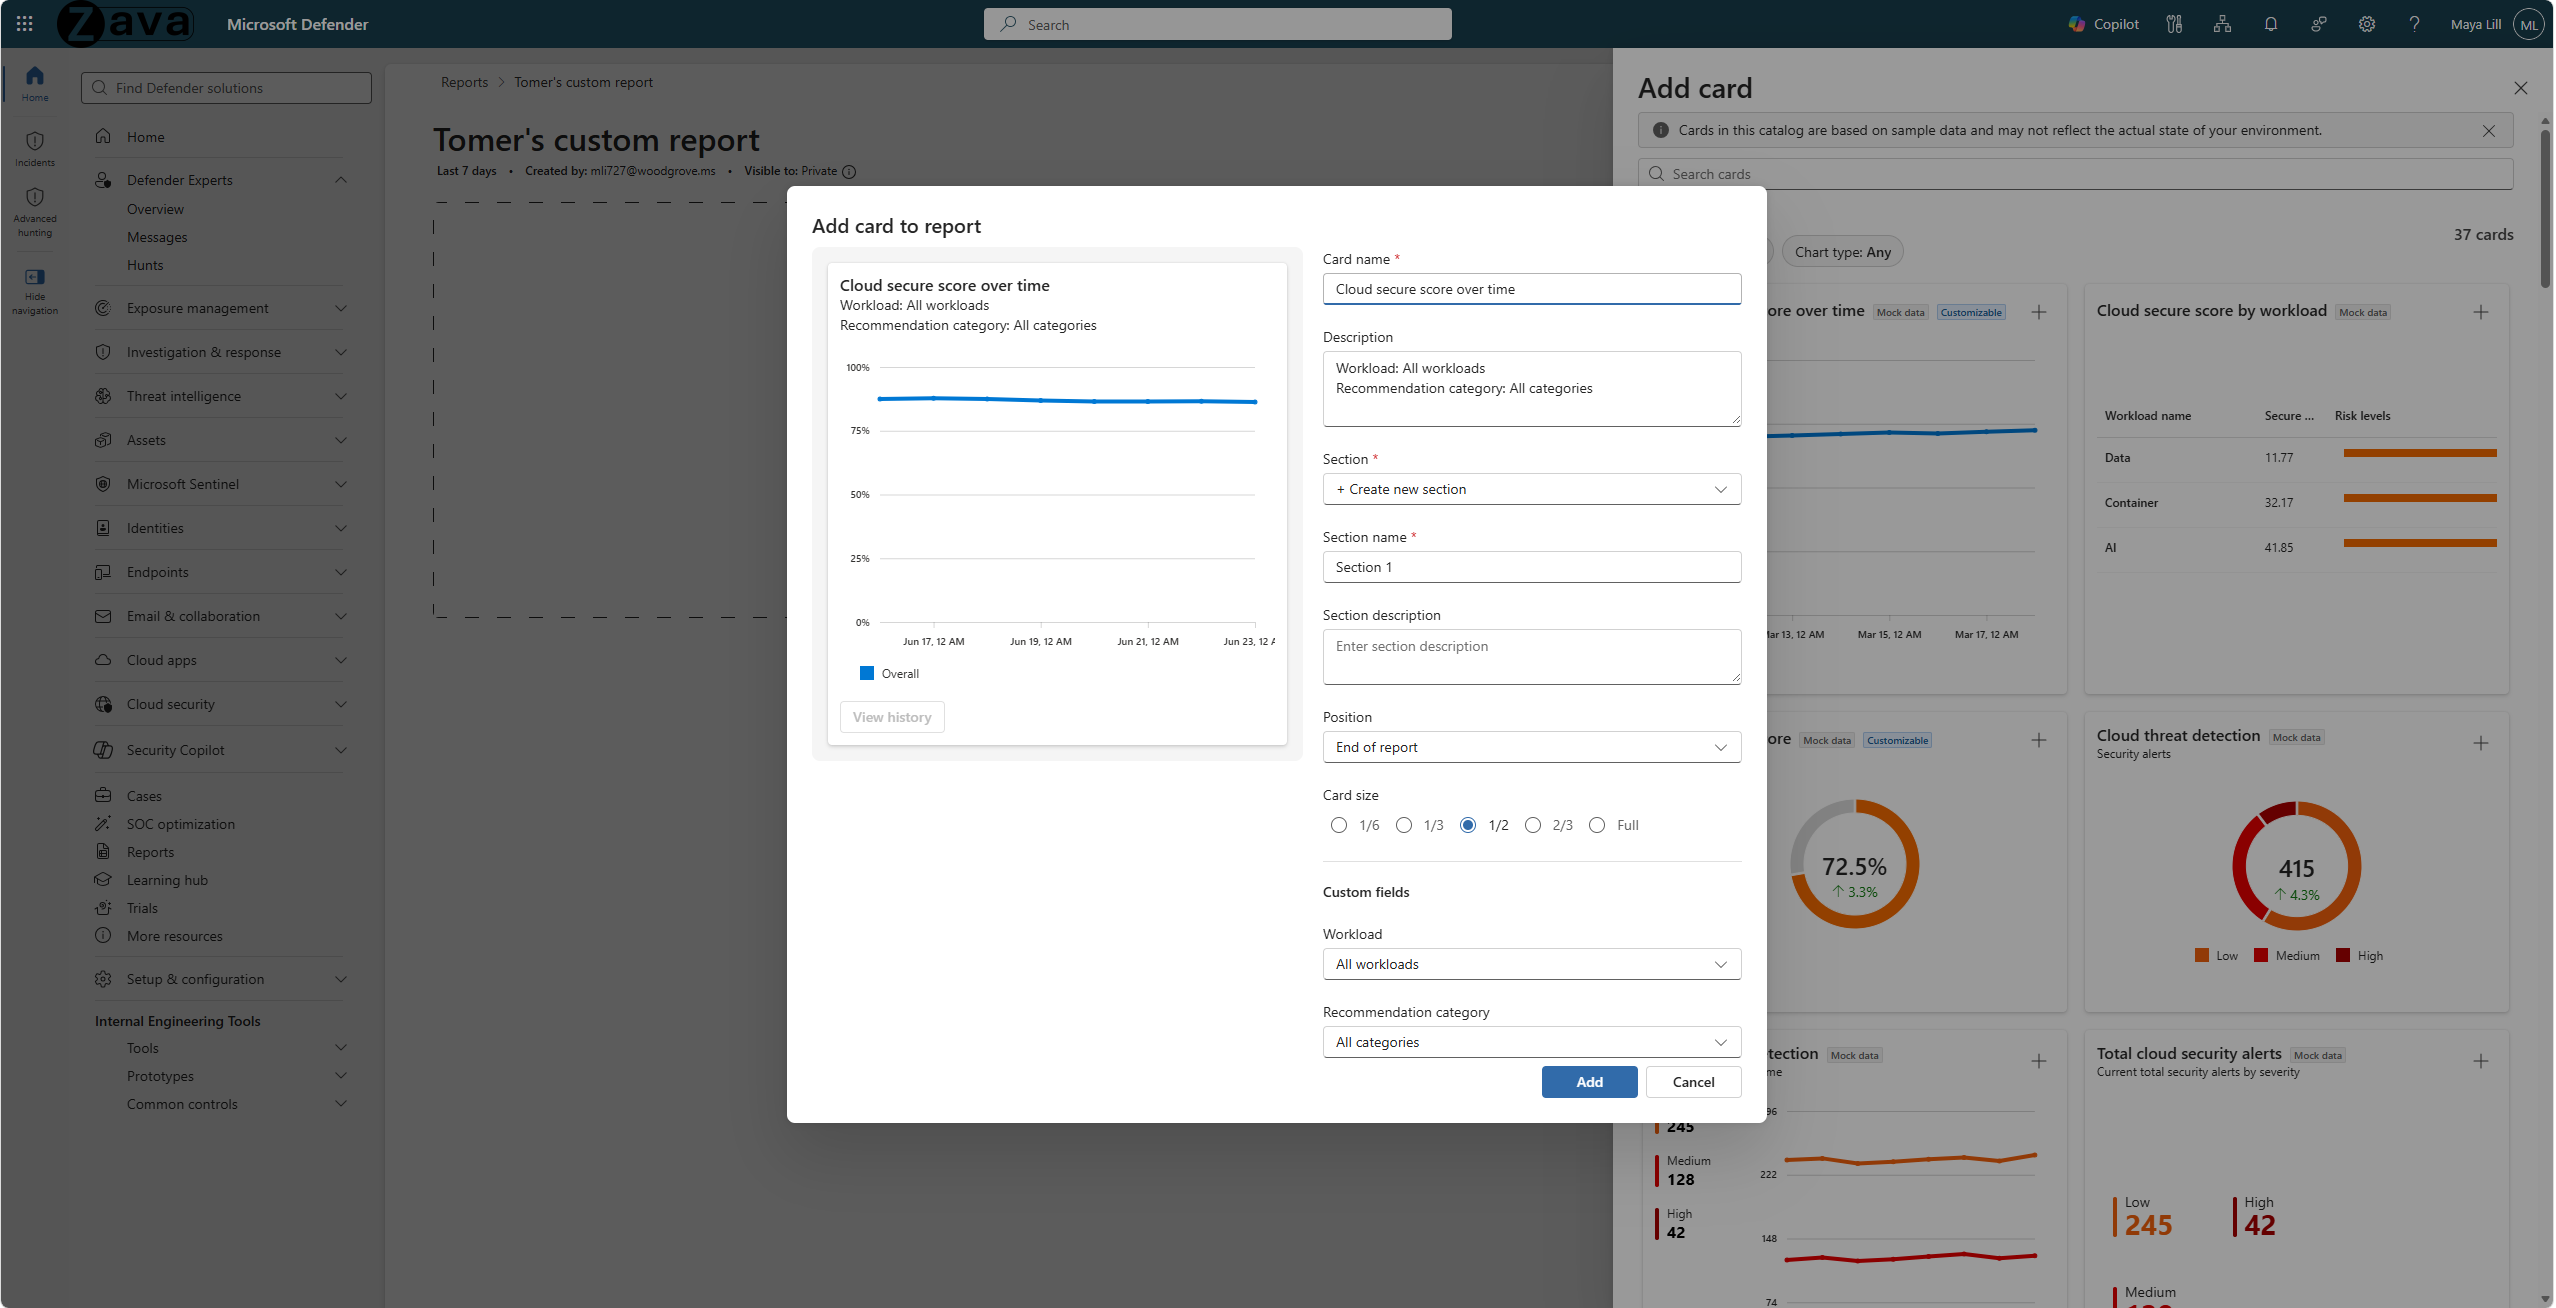
Task: Add the Cloud secure score by workload card
Action: [x=2481, y=312]
